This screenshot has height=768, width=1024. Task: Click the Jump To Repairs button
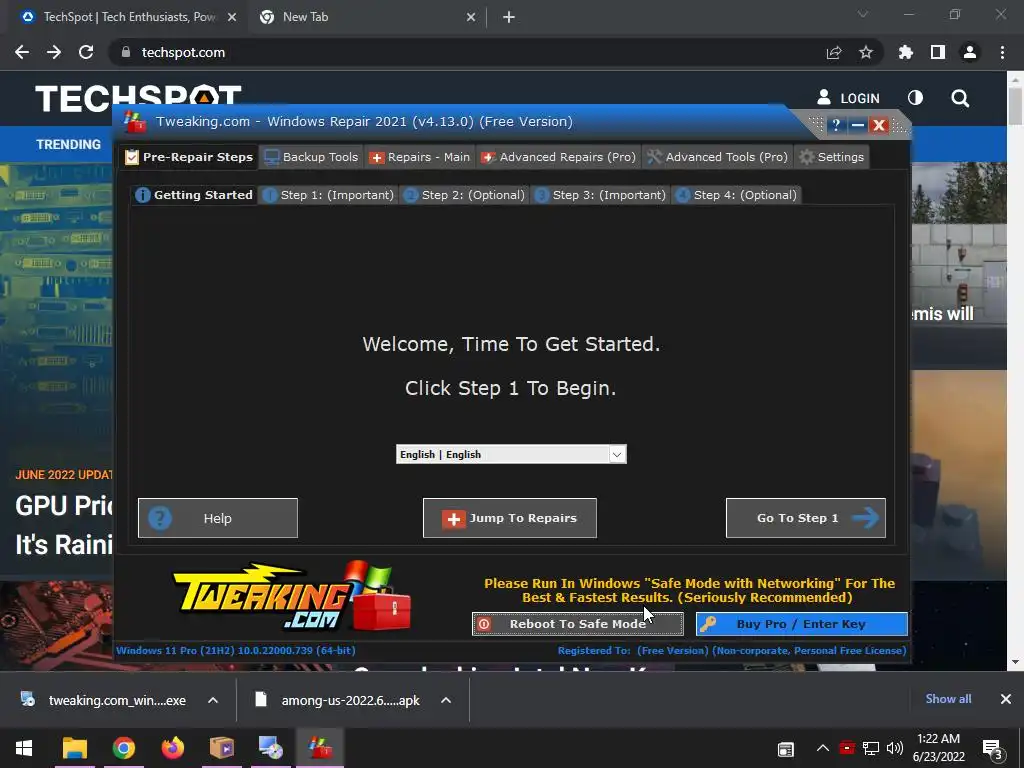coord(509,518)
